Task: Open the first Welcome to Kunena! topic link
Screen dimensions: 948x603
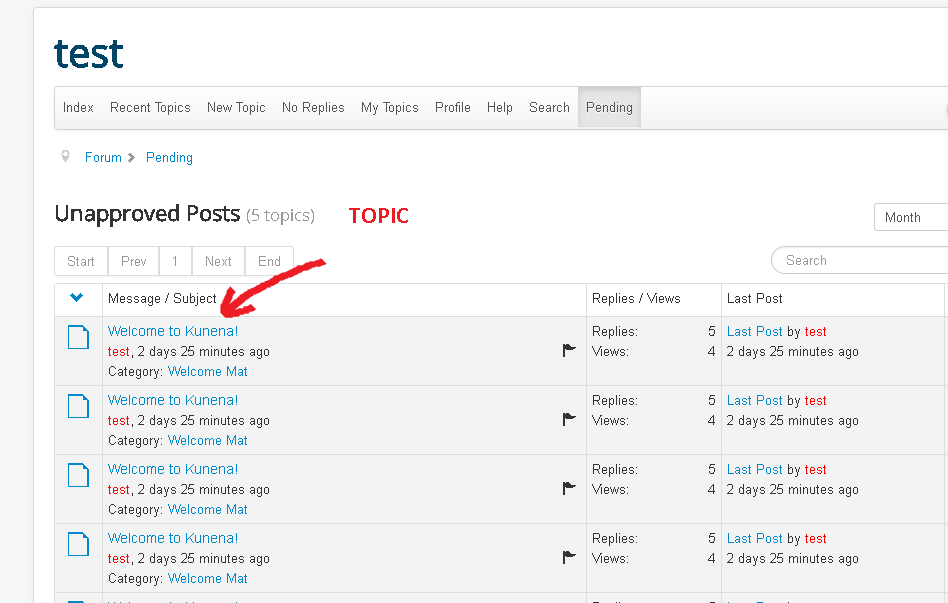Action: [173, 331]
